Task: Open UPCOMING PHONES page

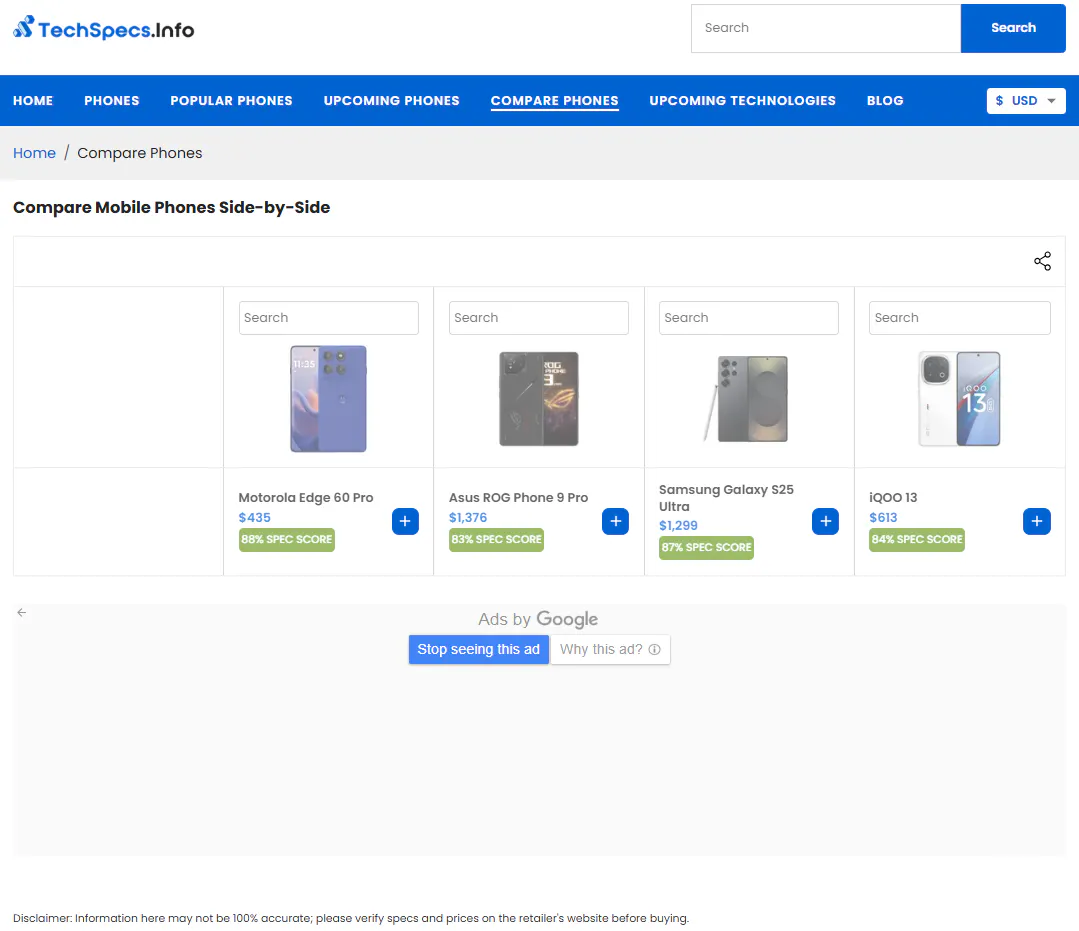Action: (x=392, y=100)
